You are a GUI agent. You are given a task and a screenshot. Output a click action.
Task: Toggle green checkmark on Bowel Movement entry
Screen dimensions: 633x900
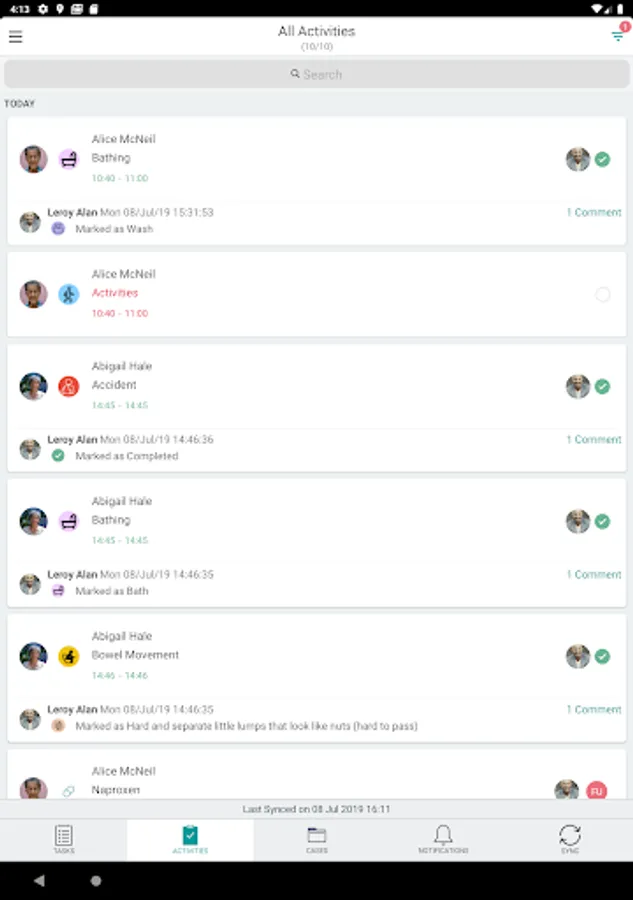[x=603, y=656]
